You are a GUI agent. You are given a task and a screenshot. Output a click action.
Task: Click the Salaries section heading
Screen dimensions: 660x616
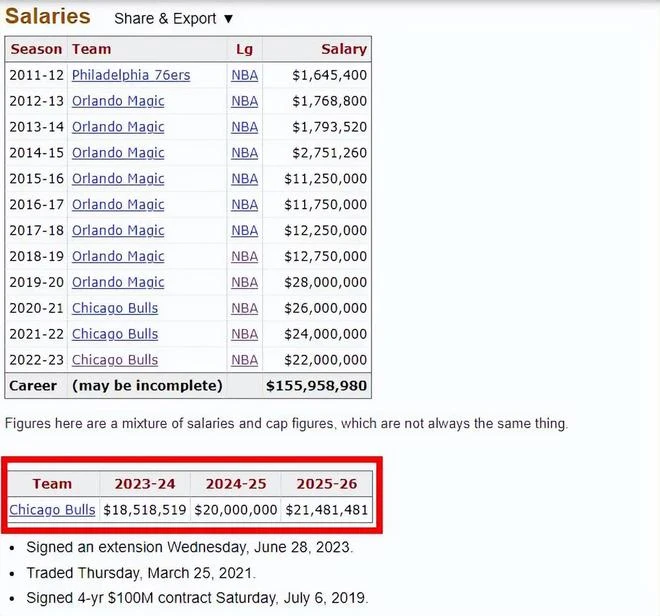pos(48,17)
